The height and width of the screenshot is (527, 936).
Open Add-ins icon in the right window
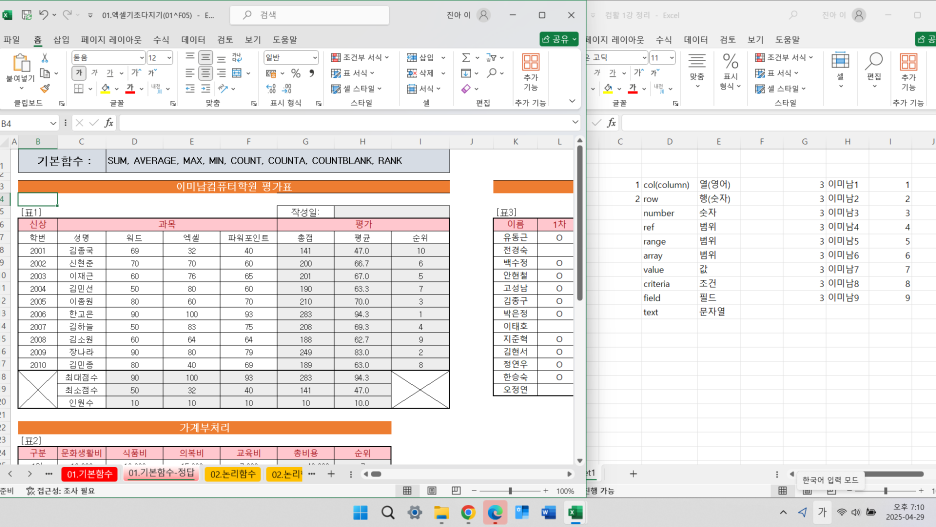tap(908, 68)
